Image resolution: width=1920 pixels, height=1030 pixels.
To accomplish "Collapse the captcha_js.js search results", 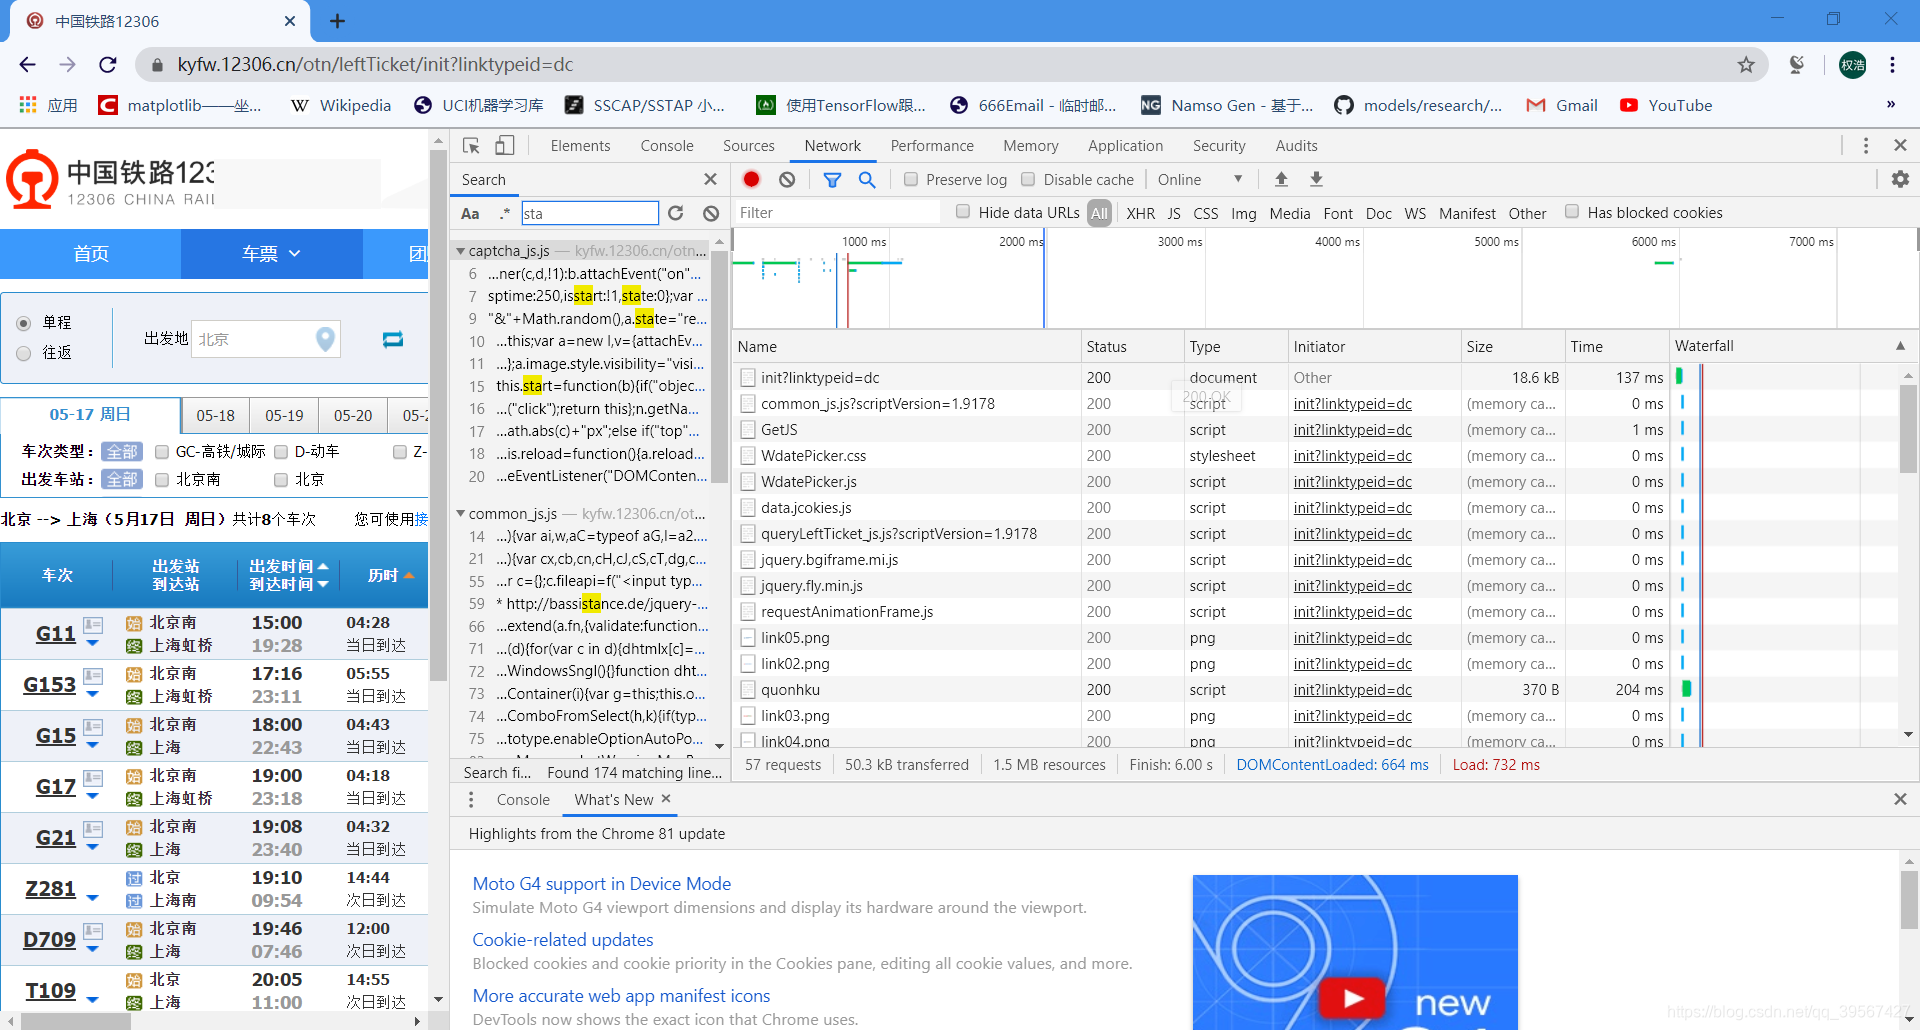I will 460,251.
